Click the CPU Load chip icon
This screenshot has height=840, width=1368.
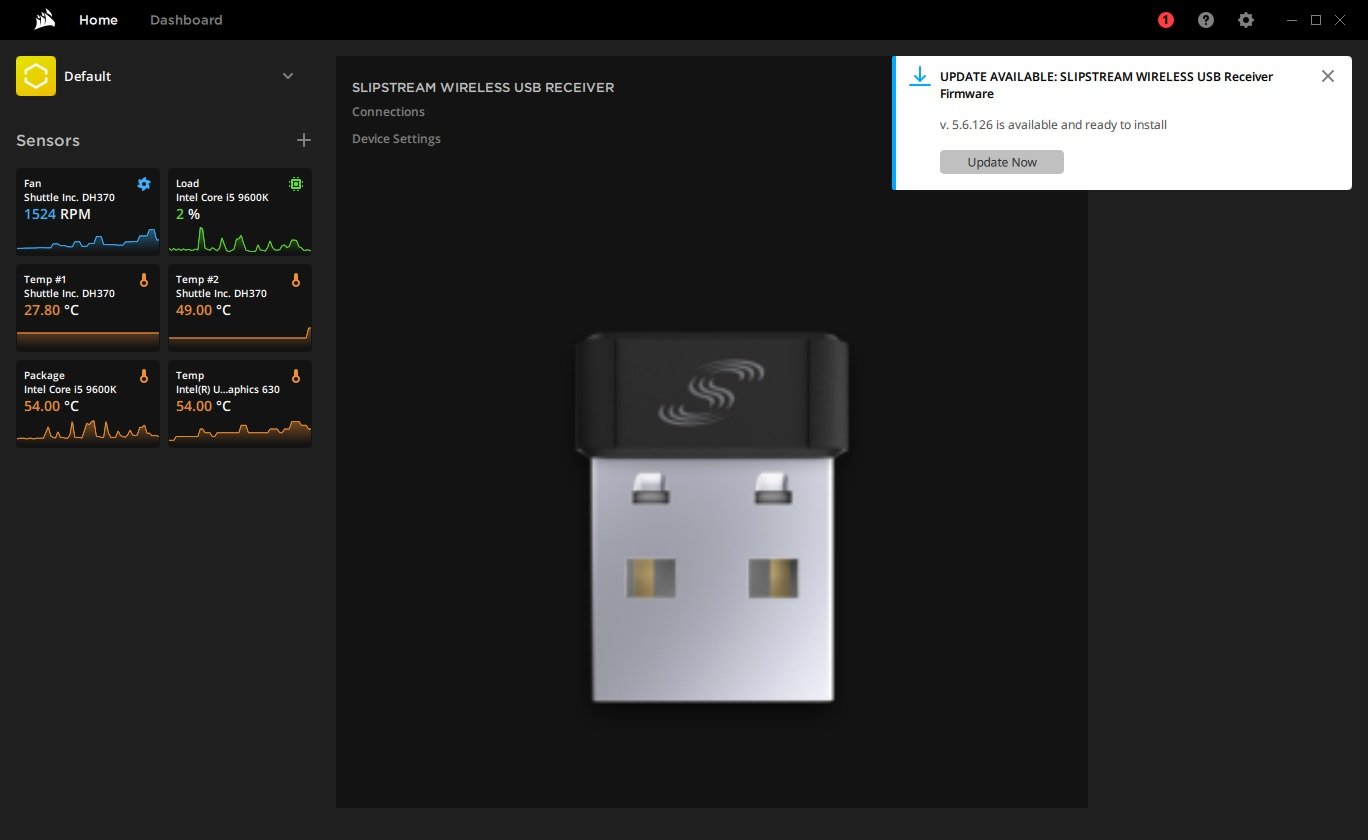click(x=296, y=184)
